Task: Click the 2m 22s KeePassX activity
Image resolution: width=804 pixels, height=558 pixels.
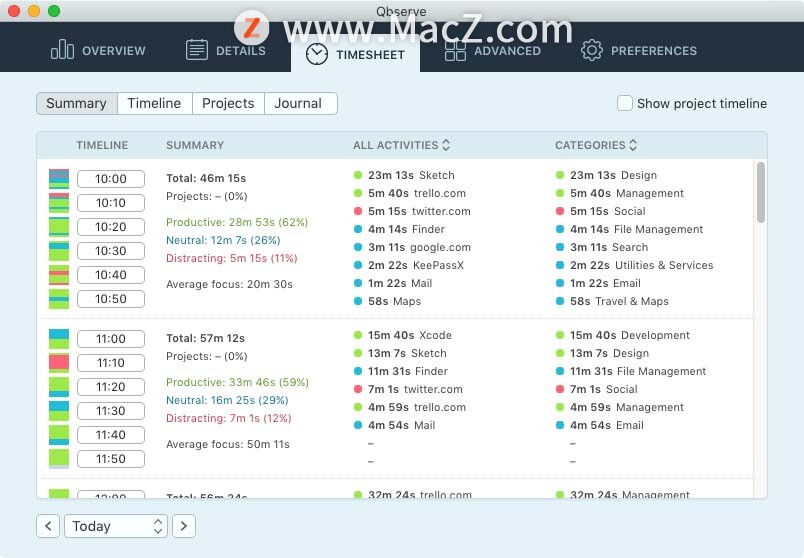Action: click(x=409, y=265)
